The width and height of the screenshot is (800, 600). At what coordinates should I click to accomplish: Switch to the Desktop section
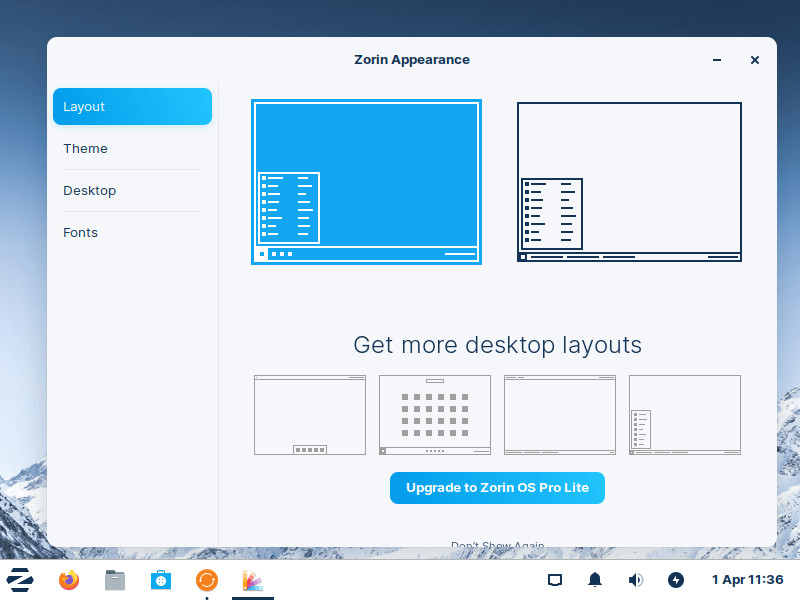(x=132, y=190)
